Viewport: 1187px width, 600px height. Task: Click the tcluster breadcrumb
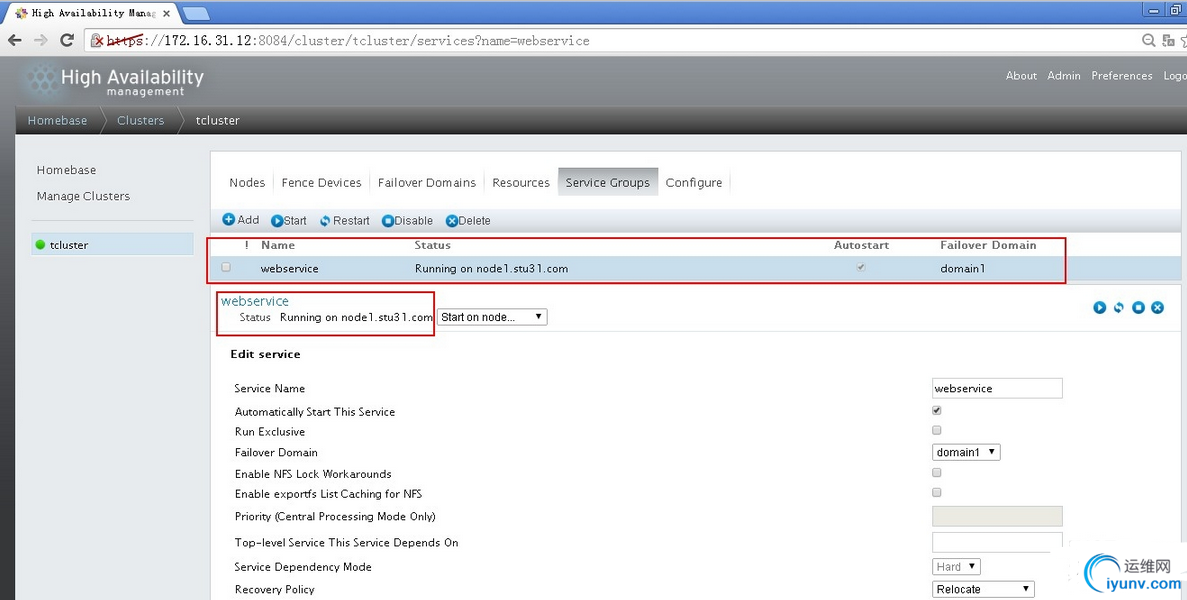coord(217,120)
